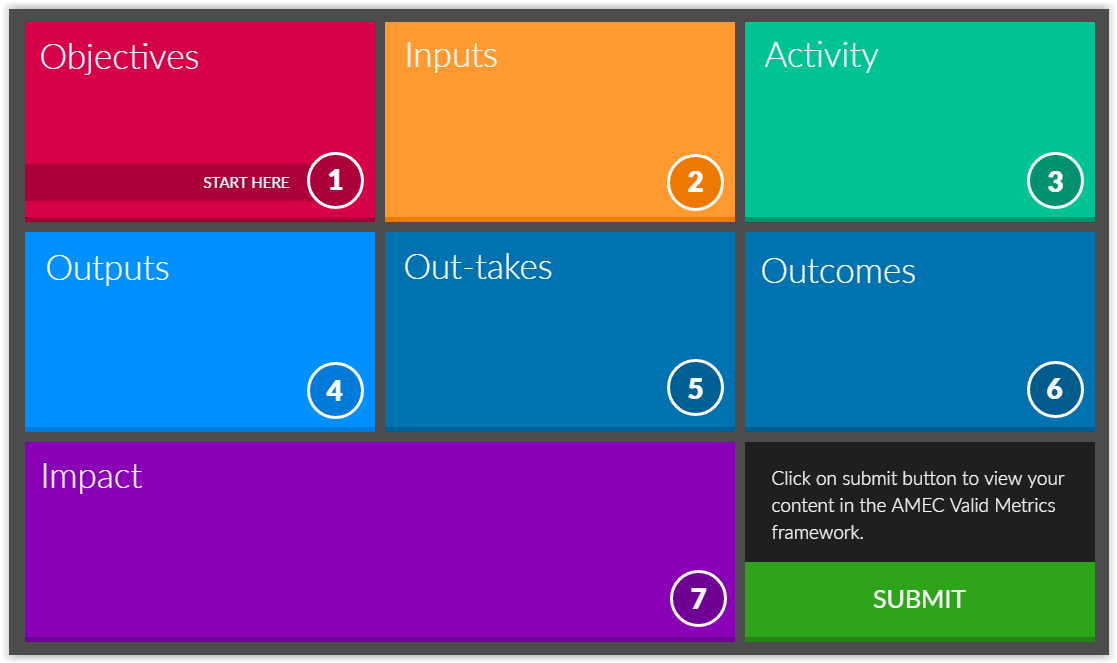Click the circled number 5 icon
This screenshot has width=1117, height=663.
coord(695,388)
